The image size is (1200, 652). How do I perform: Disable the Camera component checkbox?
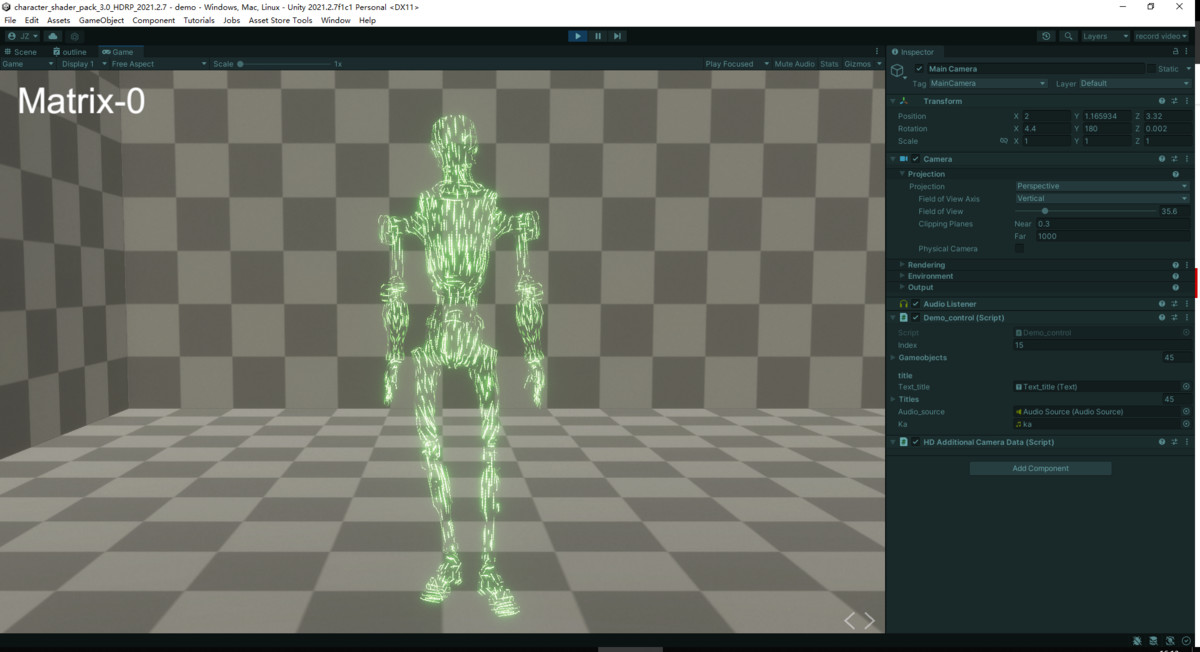tap(916, 158)
